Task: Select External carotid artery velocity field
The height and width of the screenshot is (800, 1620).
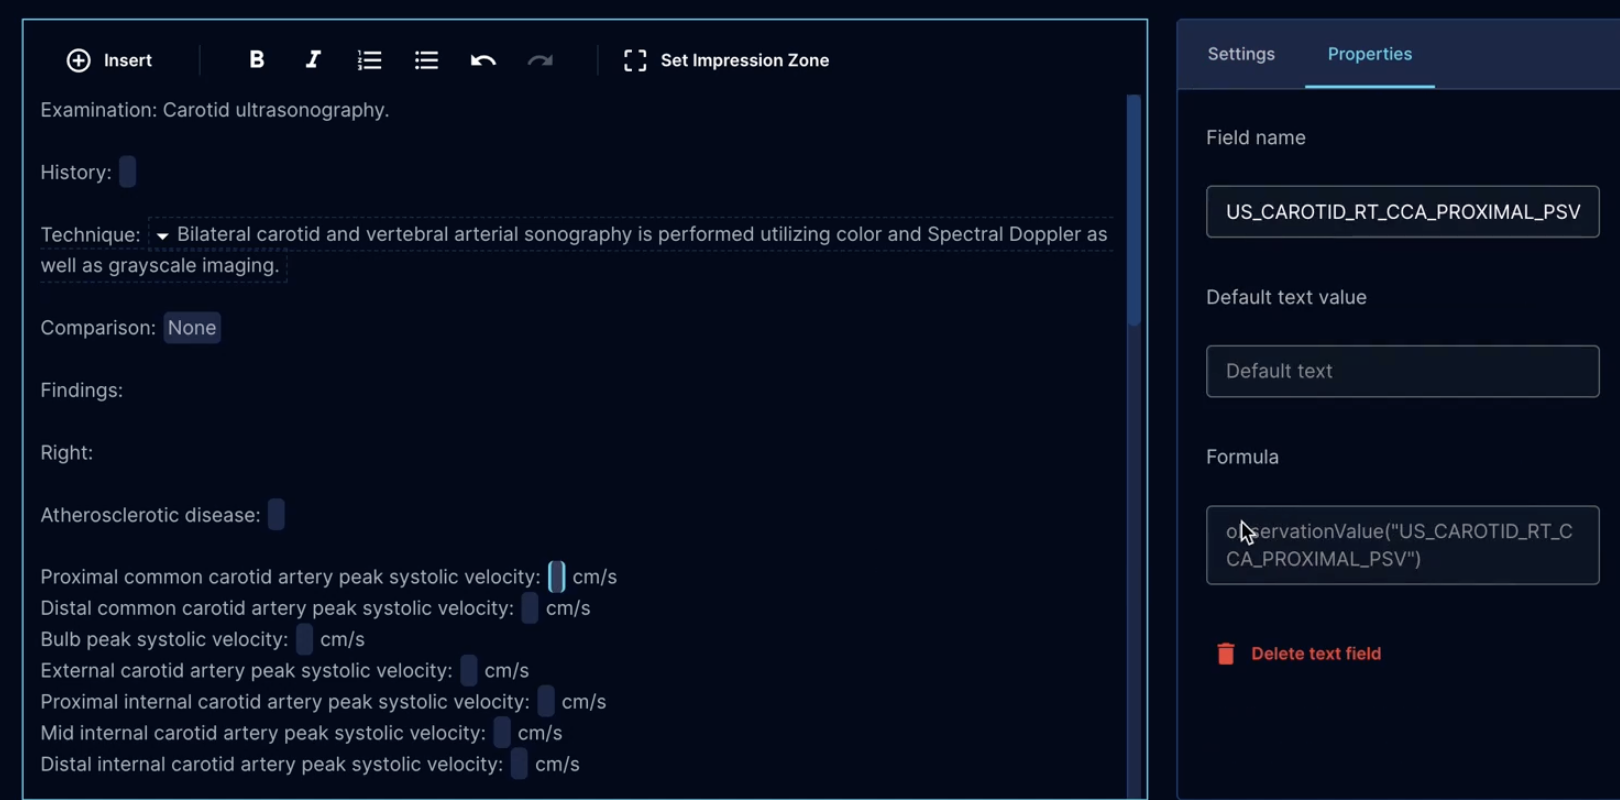Action: click(469, 670)
